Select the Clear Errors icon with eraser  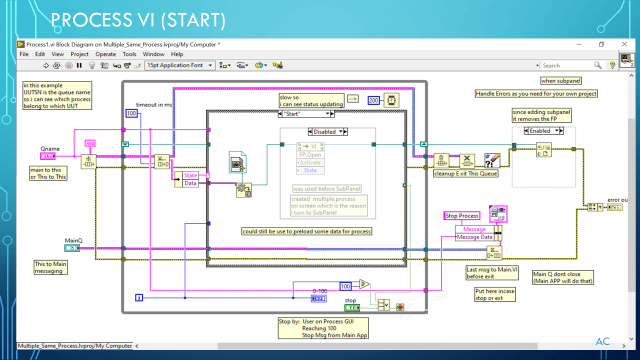pos(492,161)
